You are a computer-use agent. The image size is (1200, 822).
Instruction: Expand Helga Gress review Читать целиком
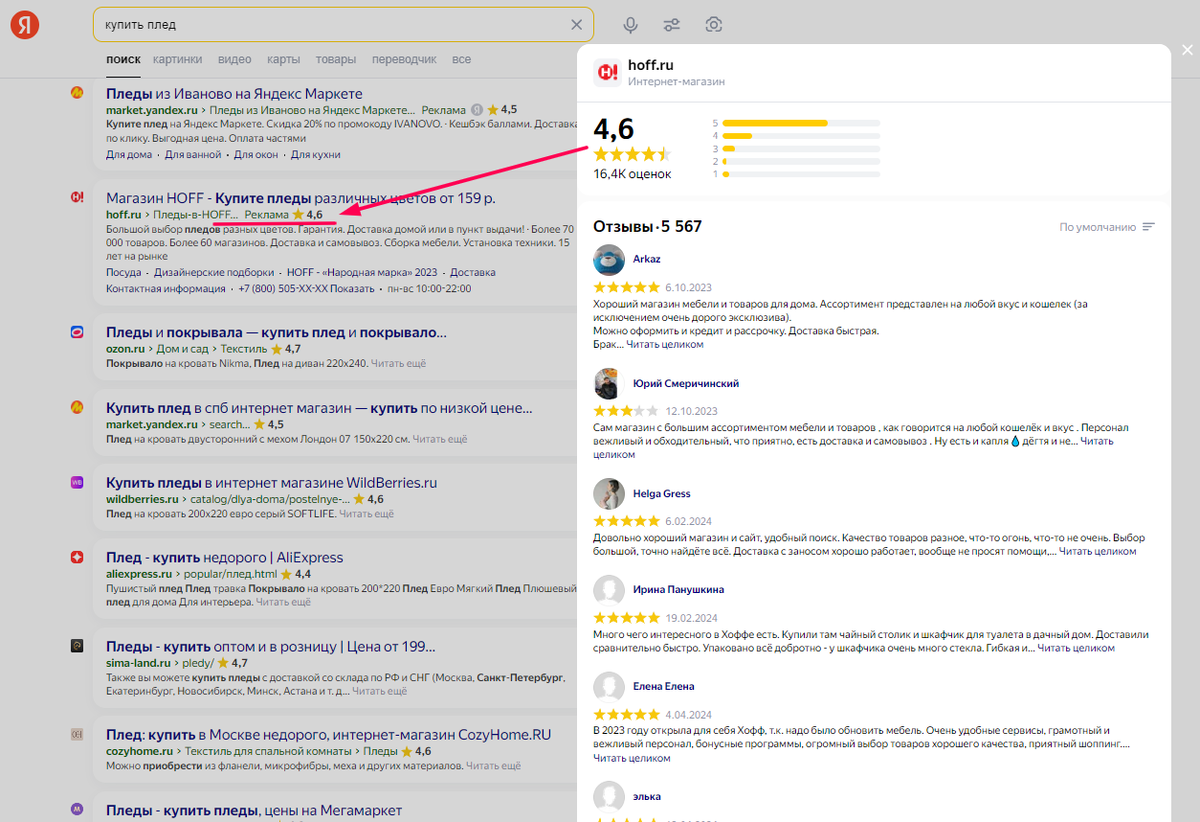(x=1098, y=551)
